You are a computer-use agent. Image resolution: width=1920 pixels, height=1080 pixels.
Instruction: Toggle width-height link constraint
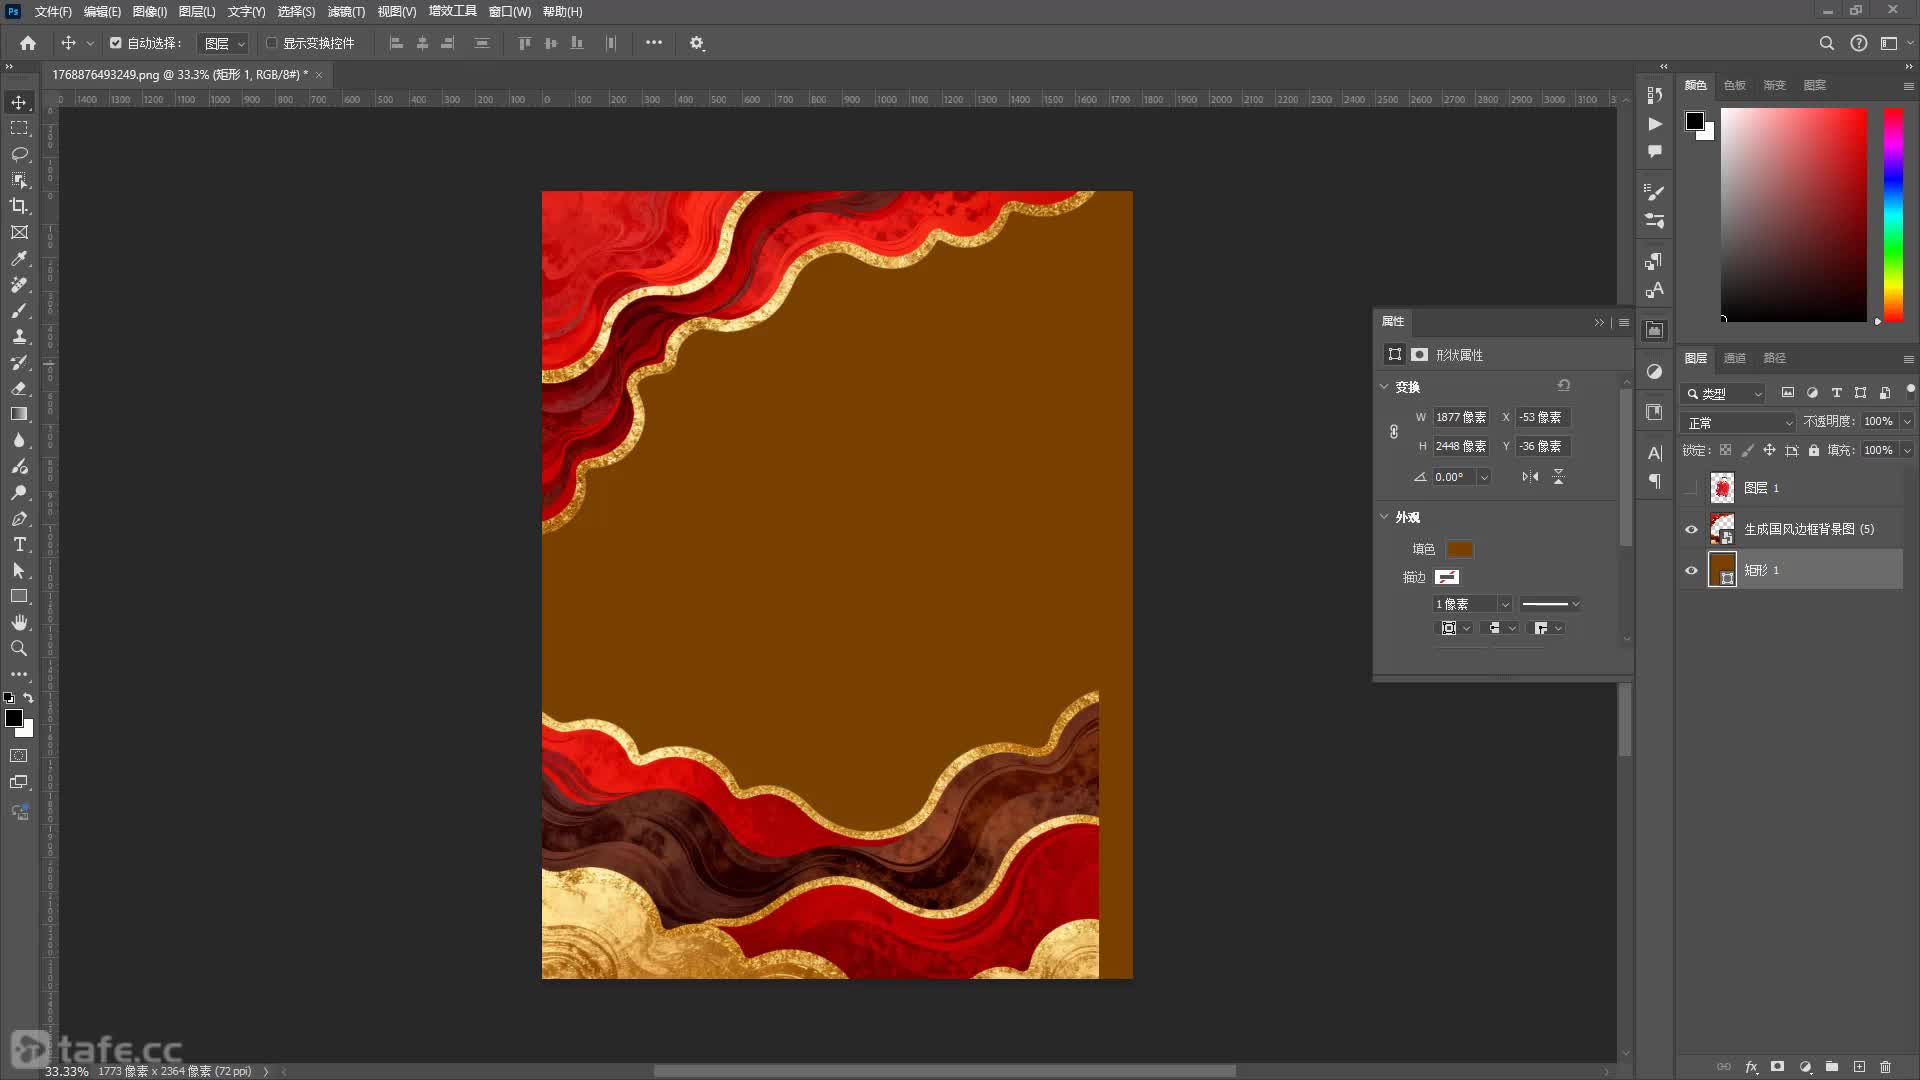[1393, 432]
